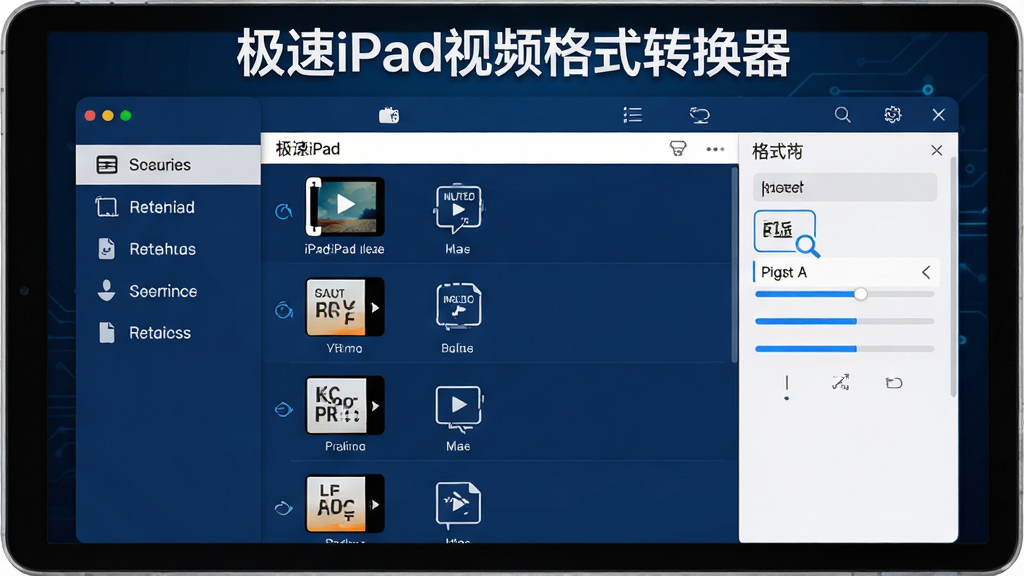Click the Hlae muted video format icon
This screenshot has width=1024, height=576.
coord(458,208)
